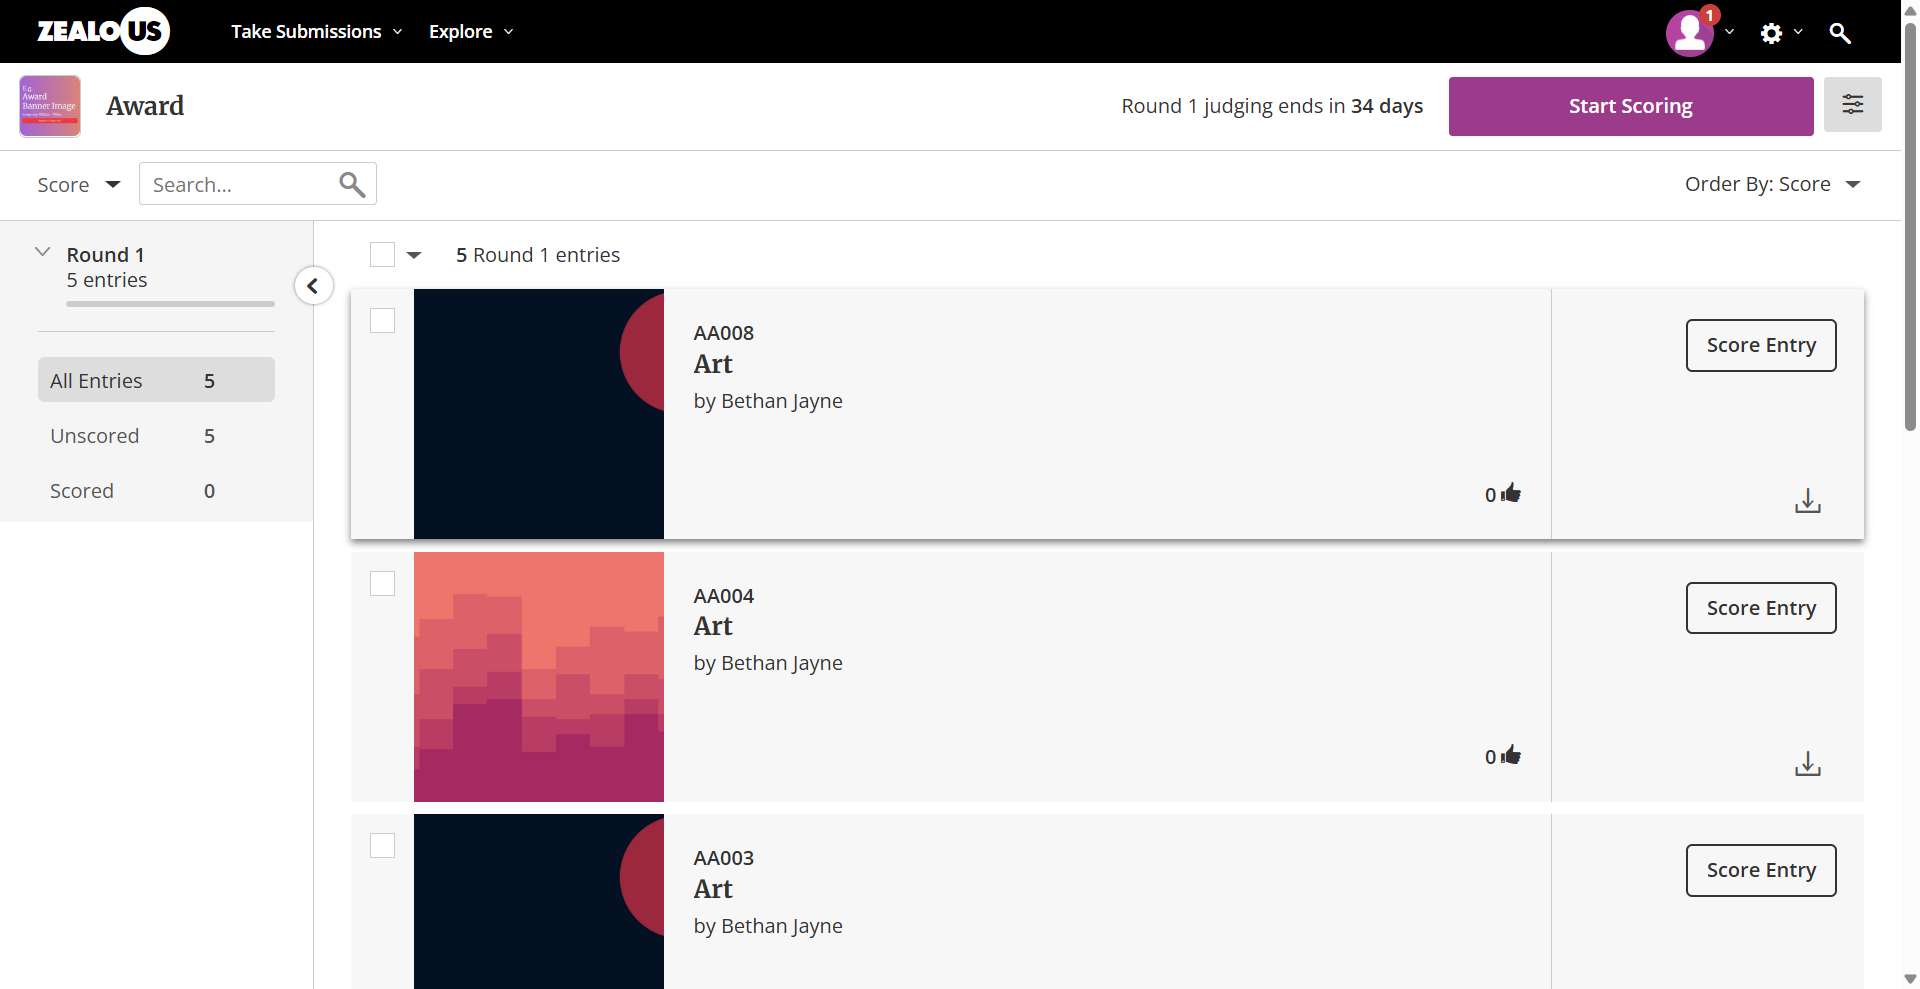Screen dimensions: 1920x989
Task: Select the Unscored entries filter
Action: click(95, 436)
